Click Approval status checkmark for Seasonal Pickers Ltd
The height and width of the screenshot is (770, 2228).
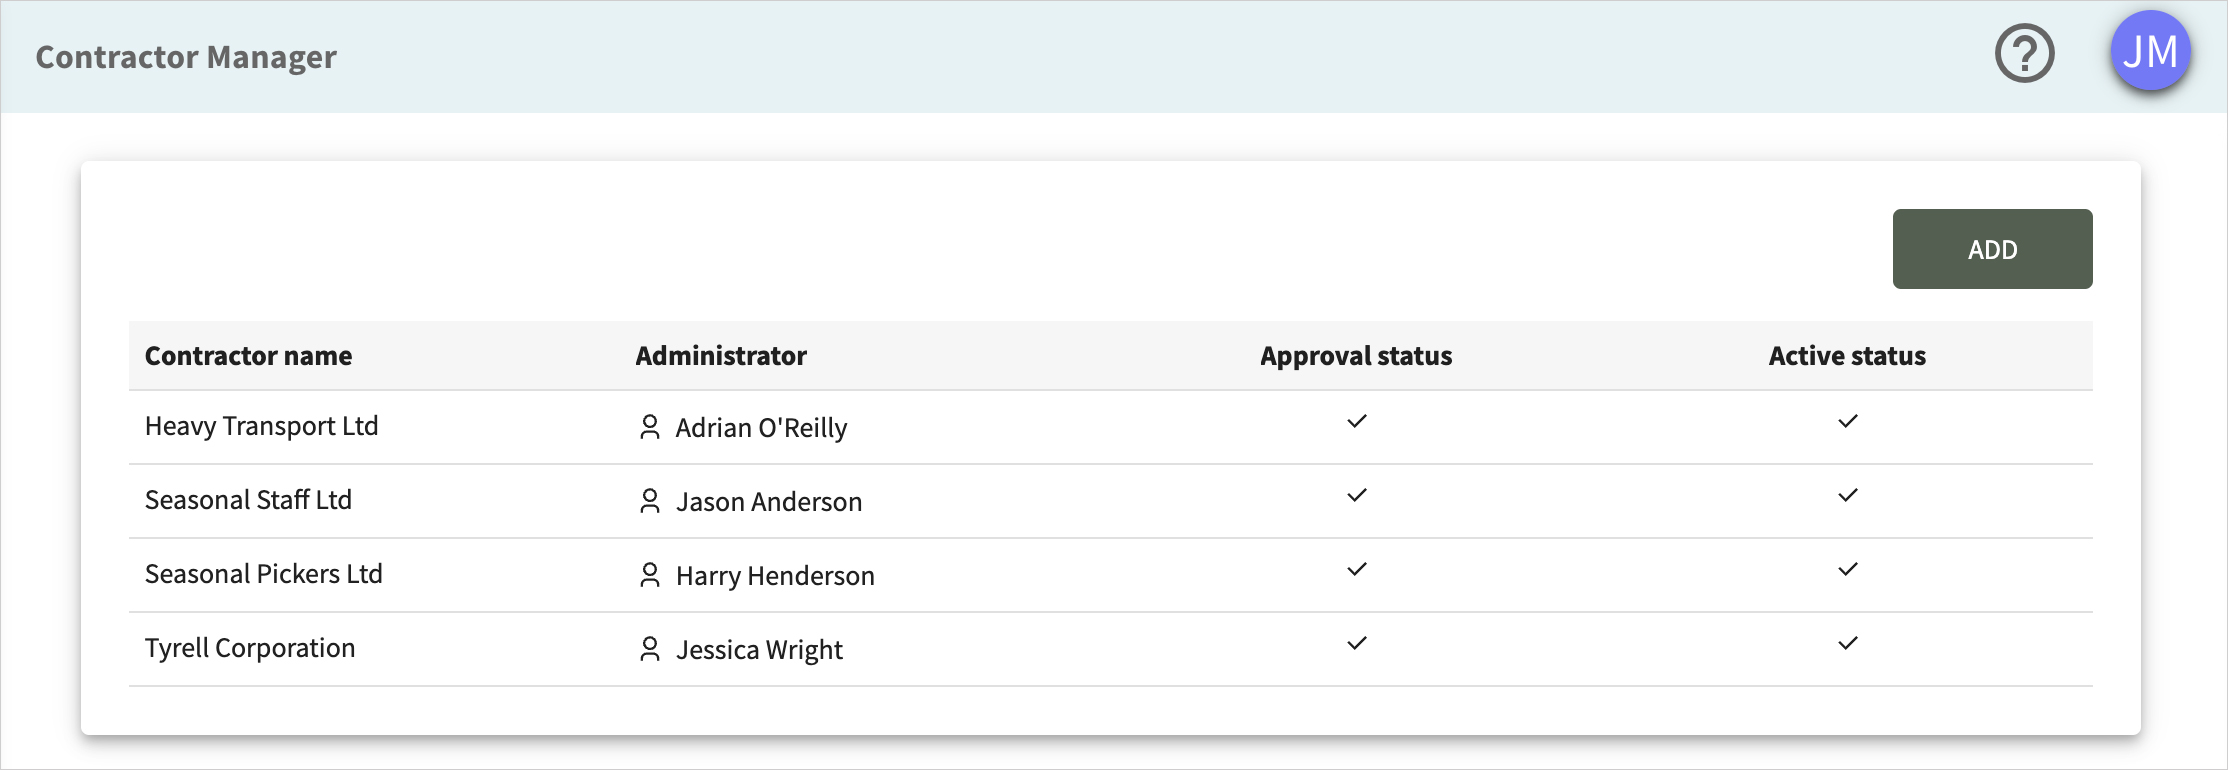(1357, 569)
